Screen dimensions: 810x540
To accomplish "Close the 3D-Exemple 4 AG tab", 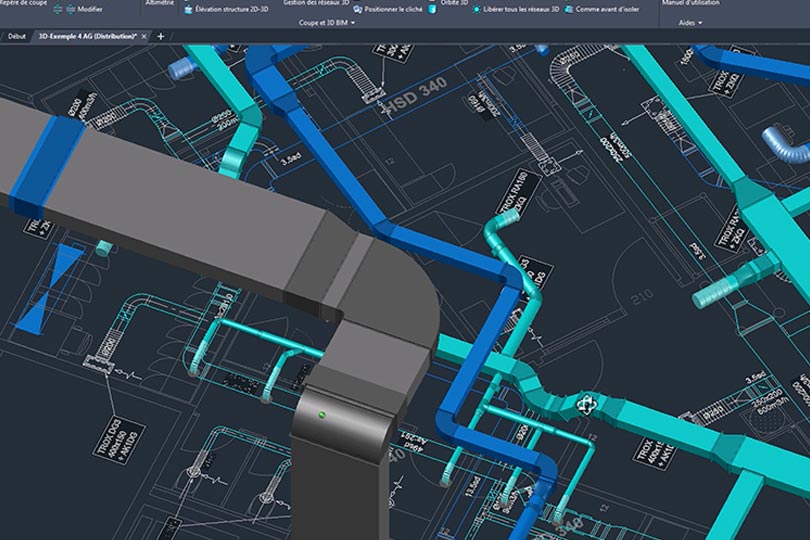I will pyautogui.click(x=144, y=36).
